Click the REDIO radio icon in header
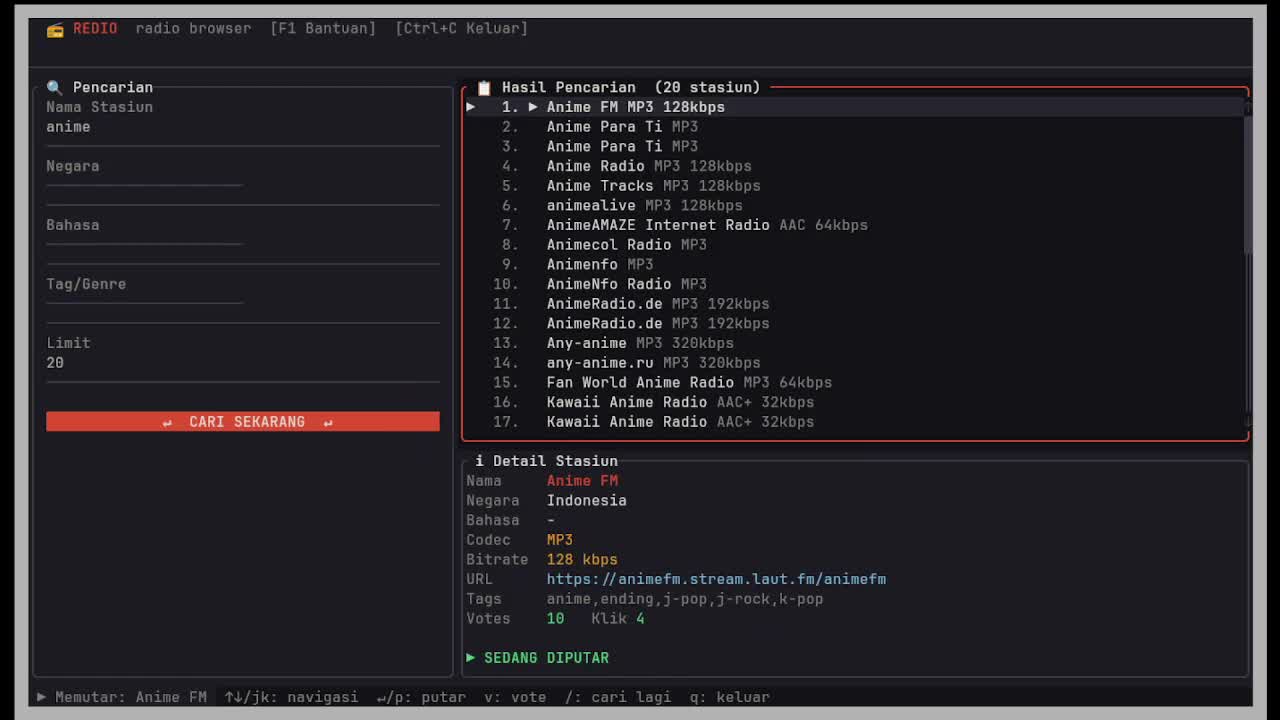The image size is (1280, 720). coord(55,29)
